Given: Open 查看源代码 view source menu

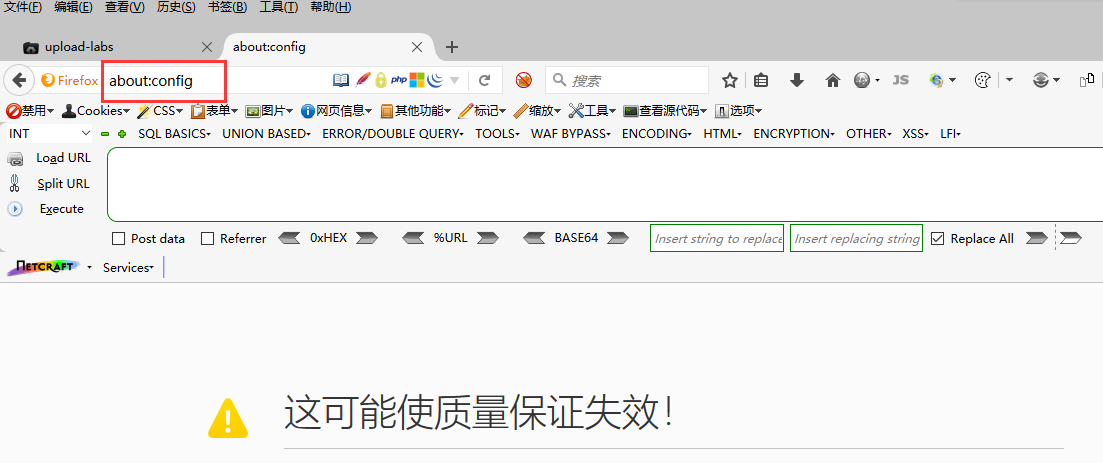Looking at the screenshot, I should (665, 111).
